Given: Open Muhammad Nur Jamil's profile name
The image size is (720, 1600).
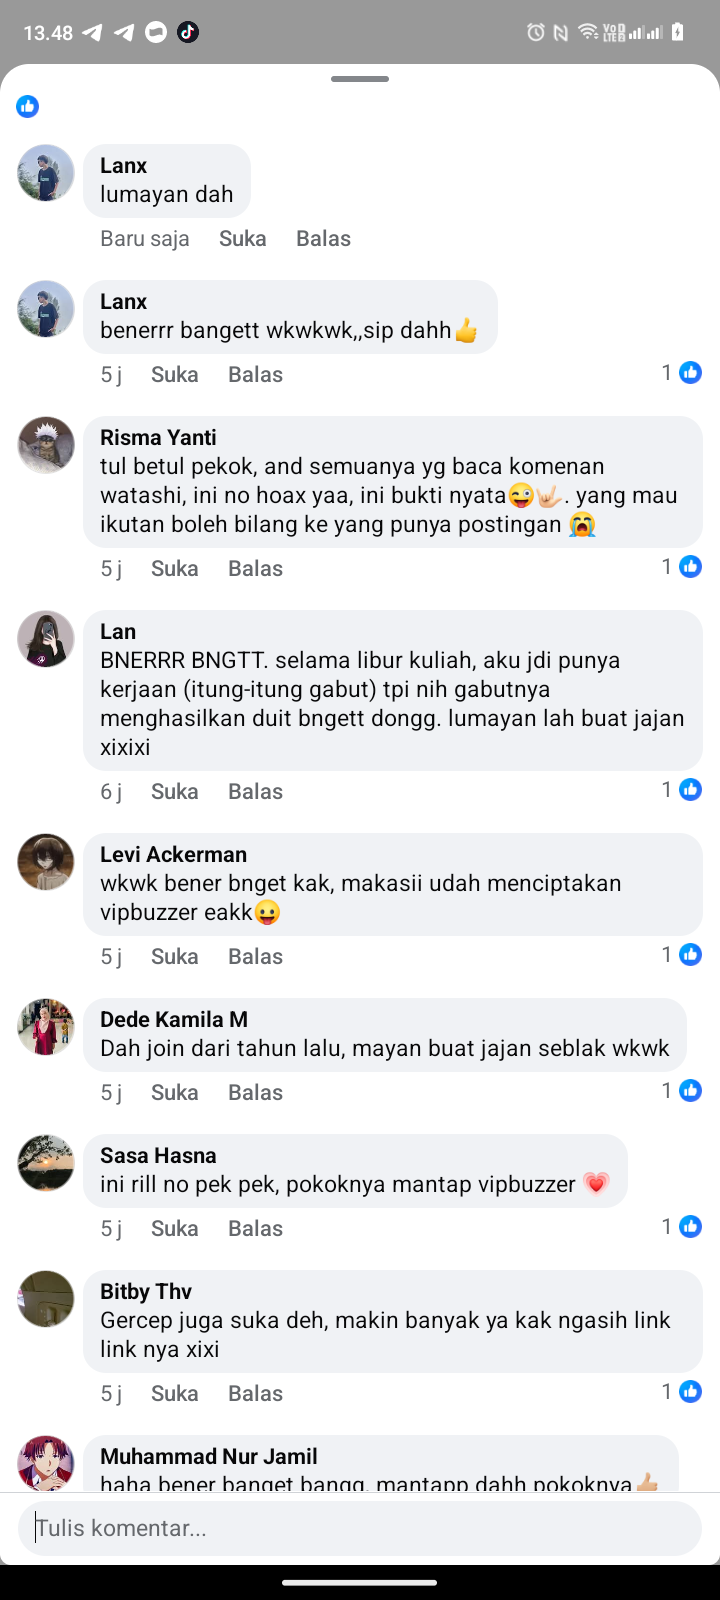Looking at the screenshot, I should pos(209,1457).
